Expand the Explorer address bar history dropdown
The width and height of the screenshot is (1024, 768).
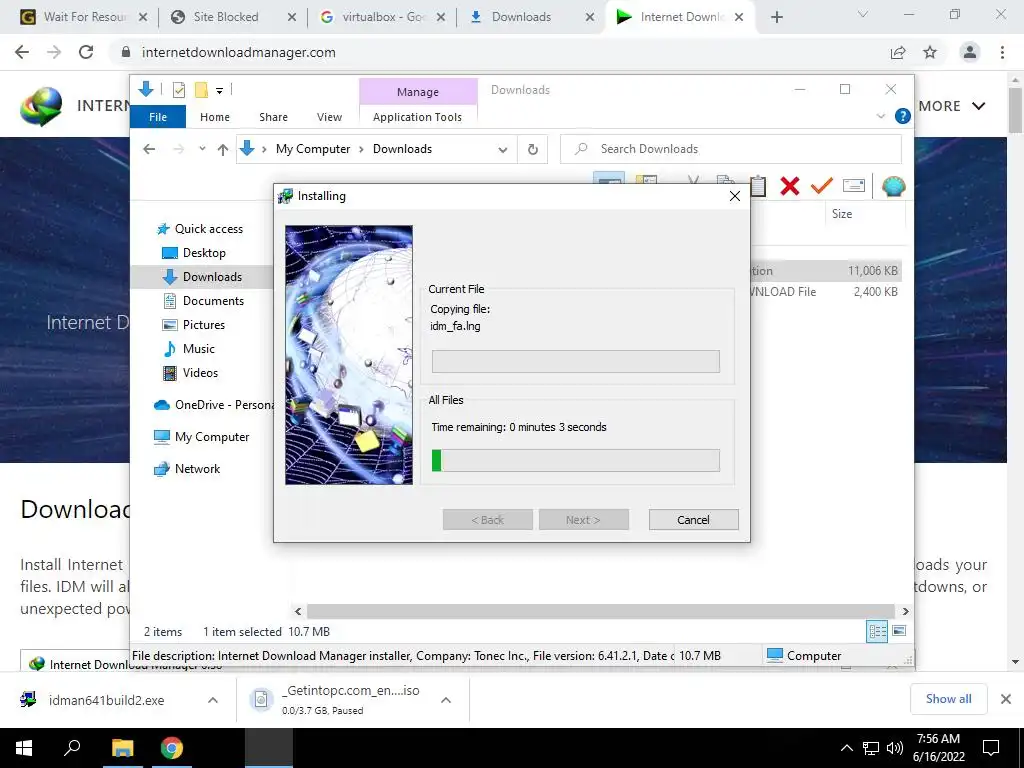click(502, 150)
